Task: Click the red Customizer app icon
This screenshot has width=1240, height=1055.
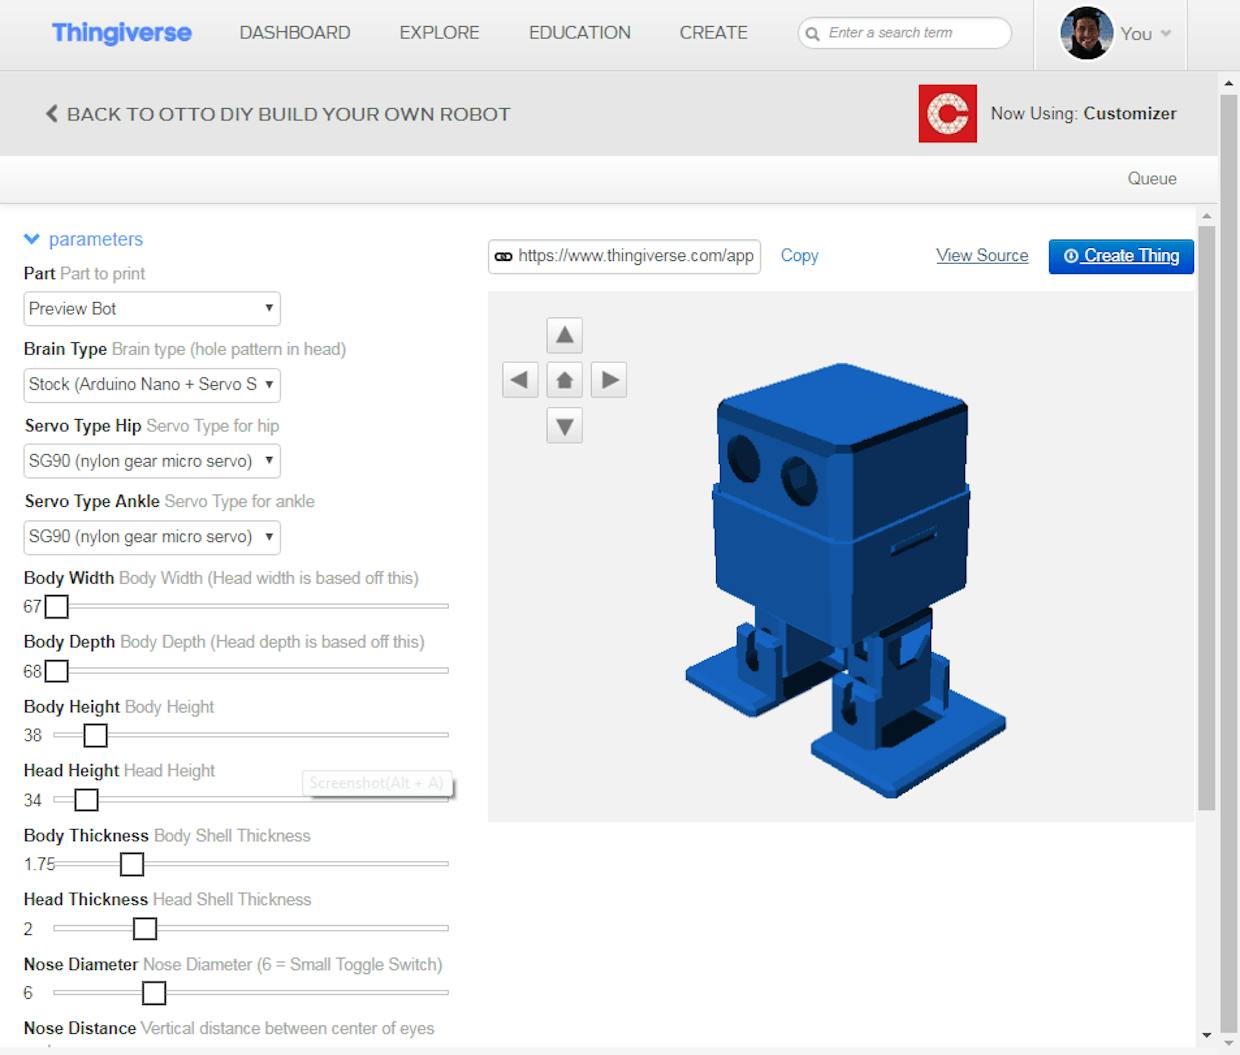Action: [948, 113]
